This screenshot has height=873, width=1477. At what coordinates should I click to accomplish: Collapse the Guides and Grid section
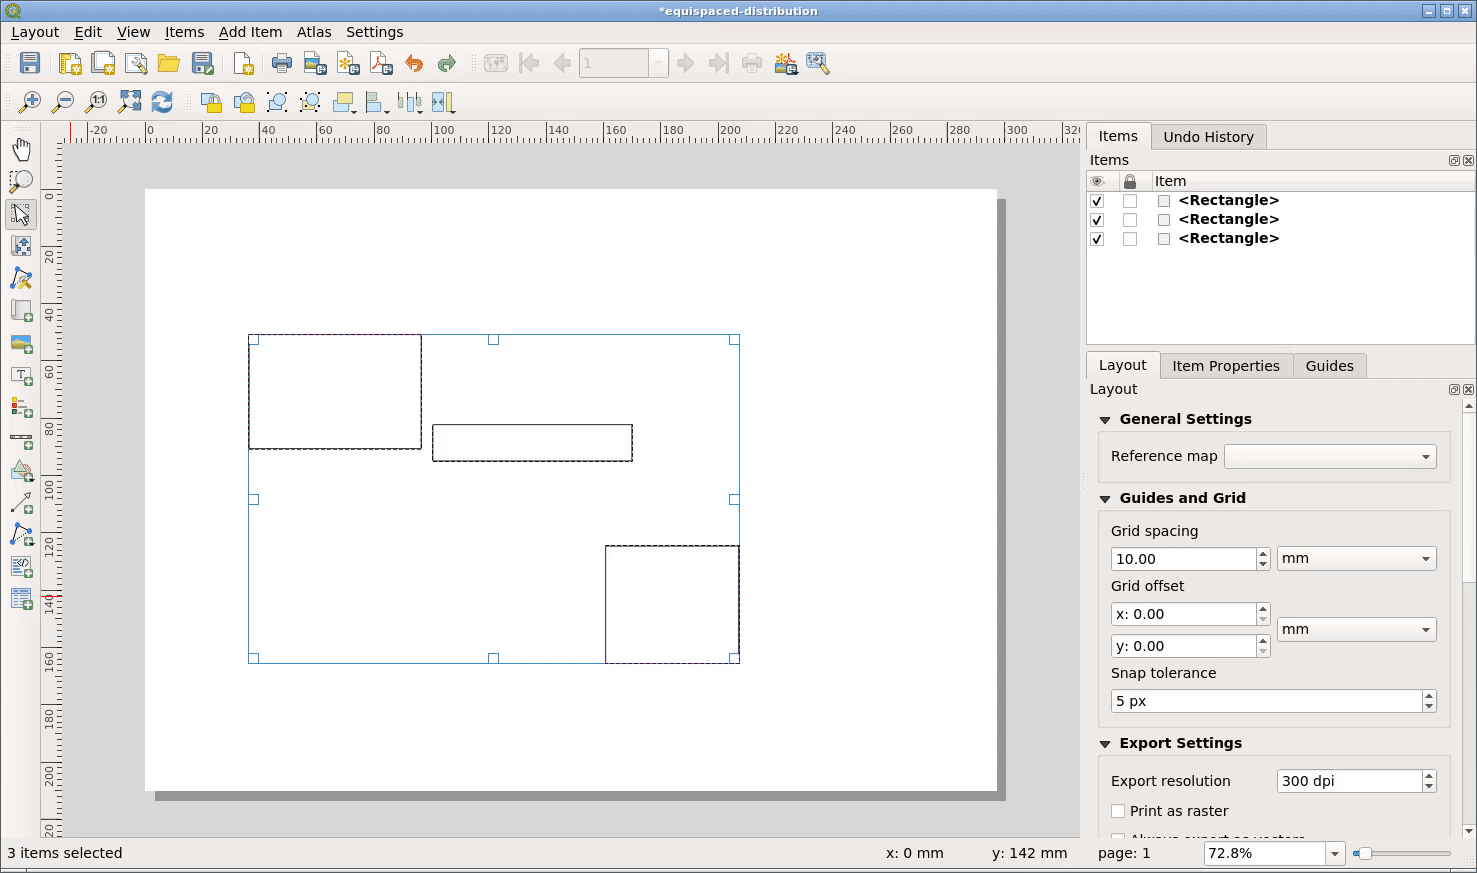[x=1105, y=499]
